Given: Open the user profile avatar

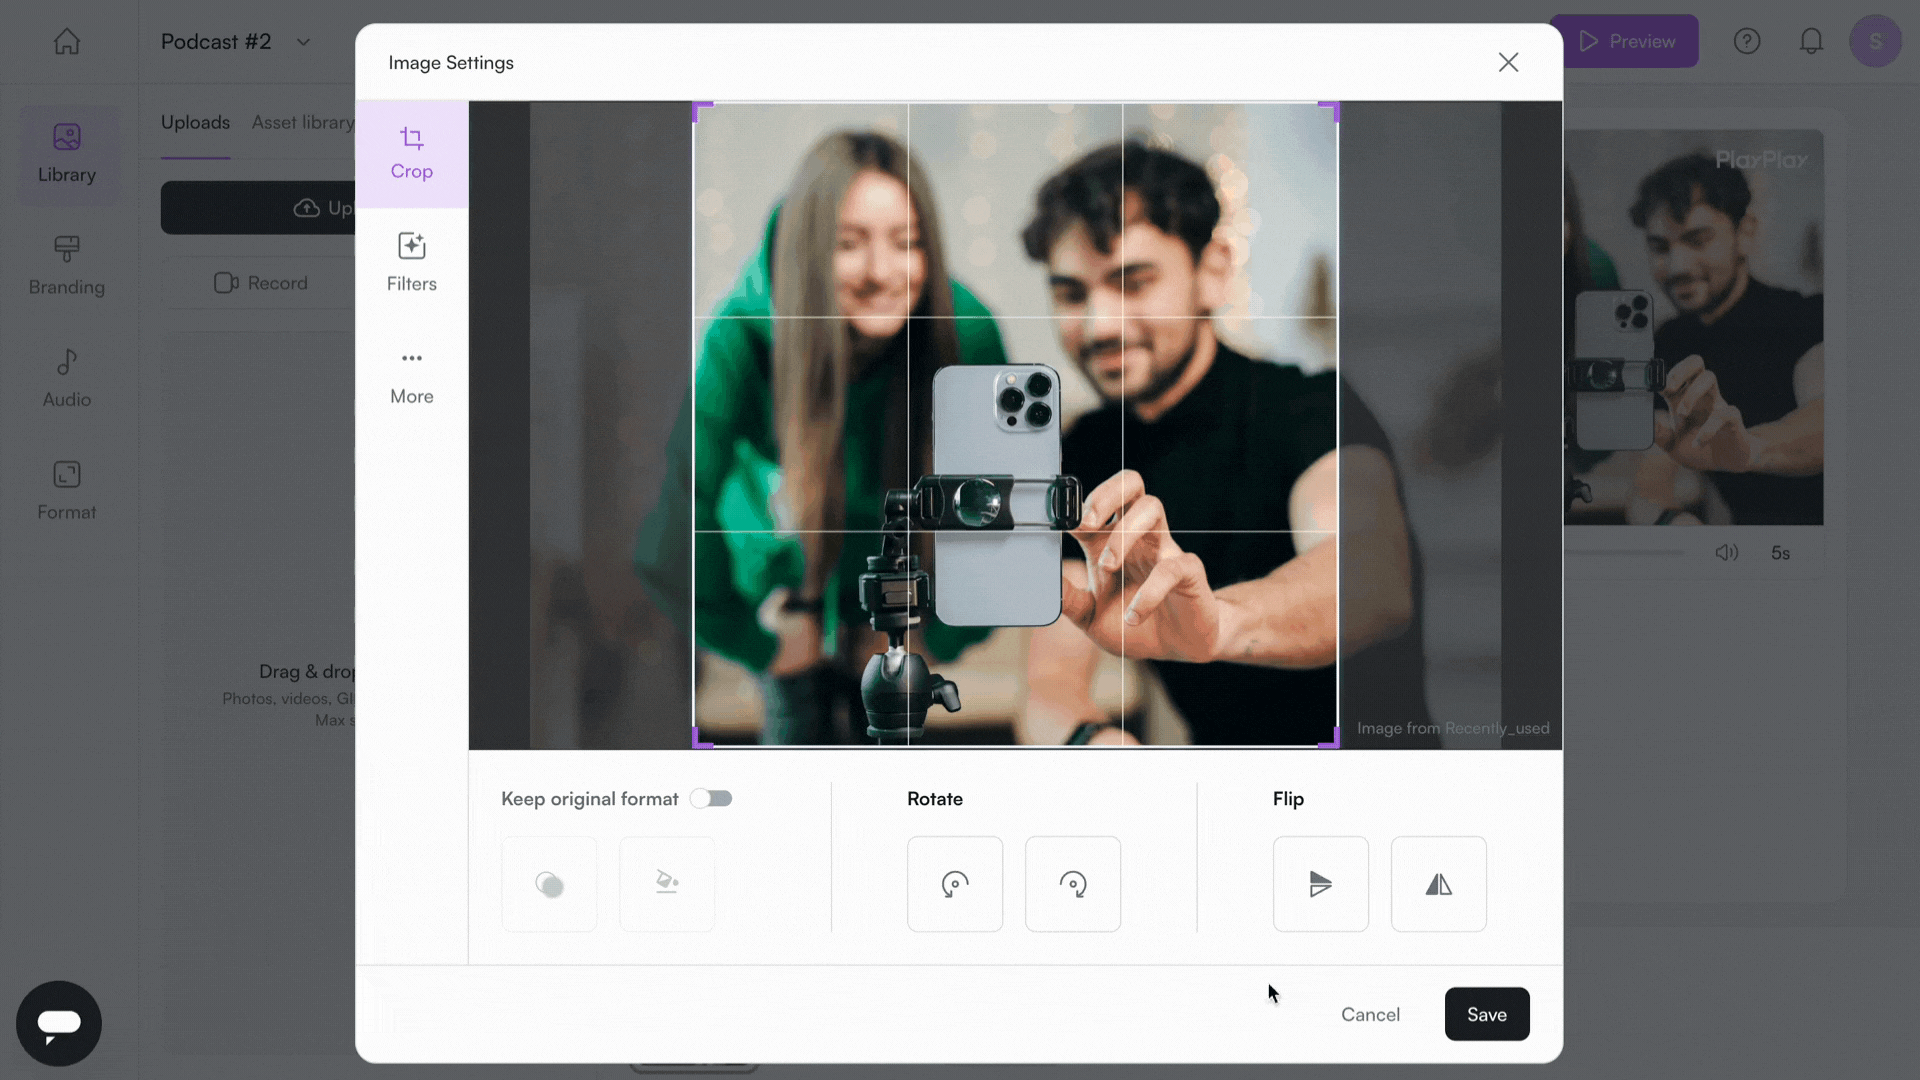Looking at the screenshot, I should [1876, 41].
